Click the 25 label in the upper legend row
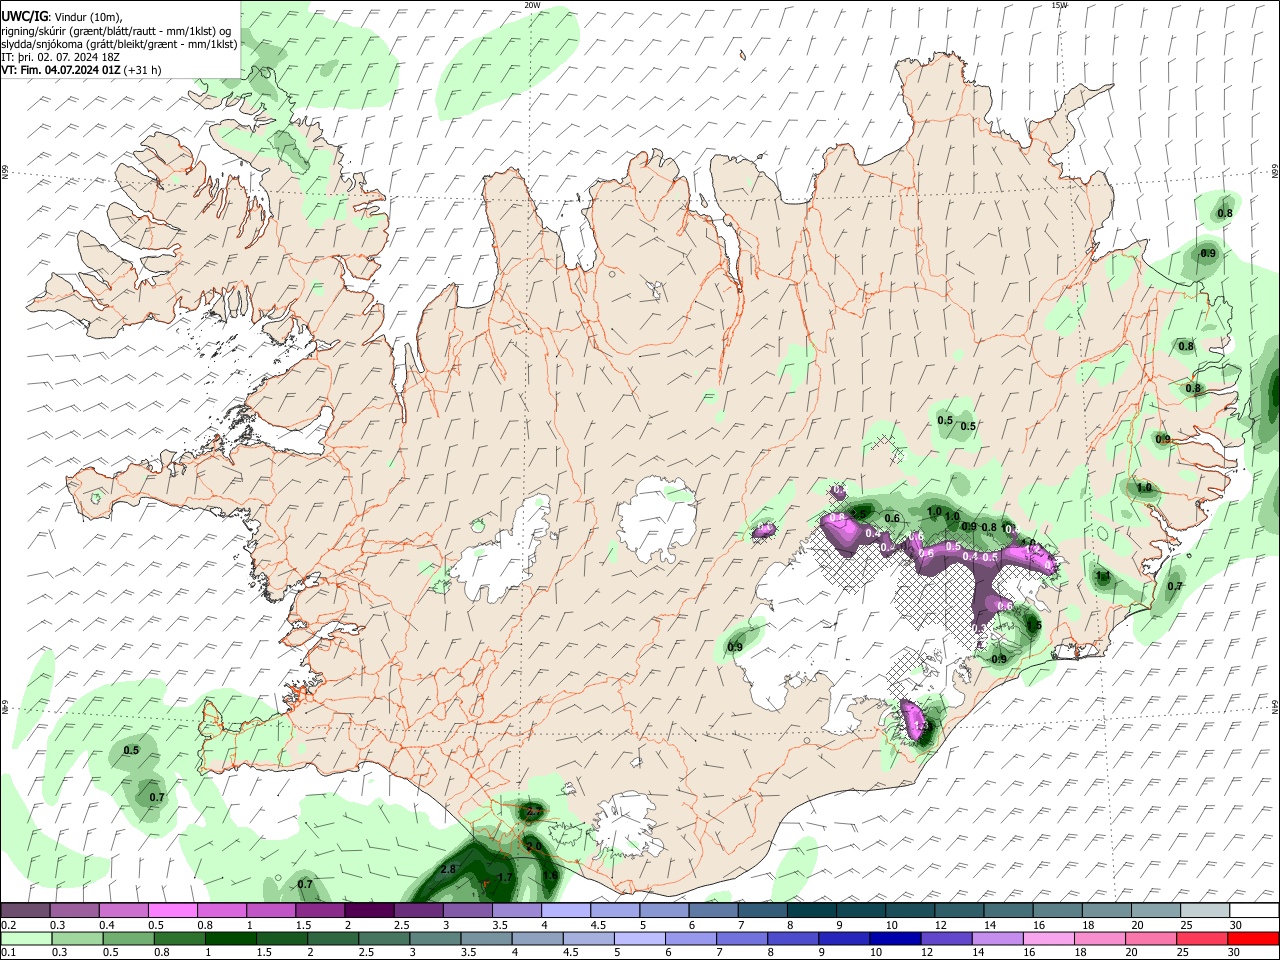 pos(1185,926)
